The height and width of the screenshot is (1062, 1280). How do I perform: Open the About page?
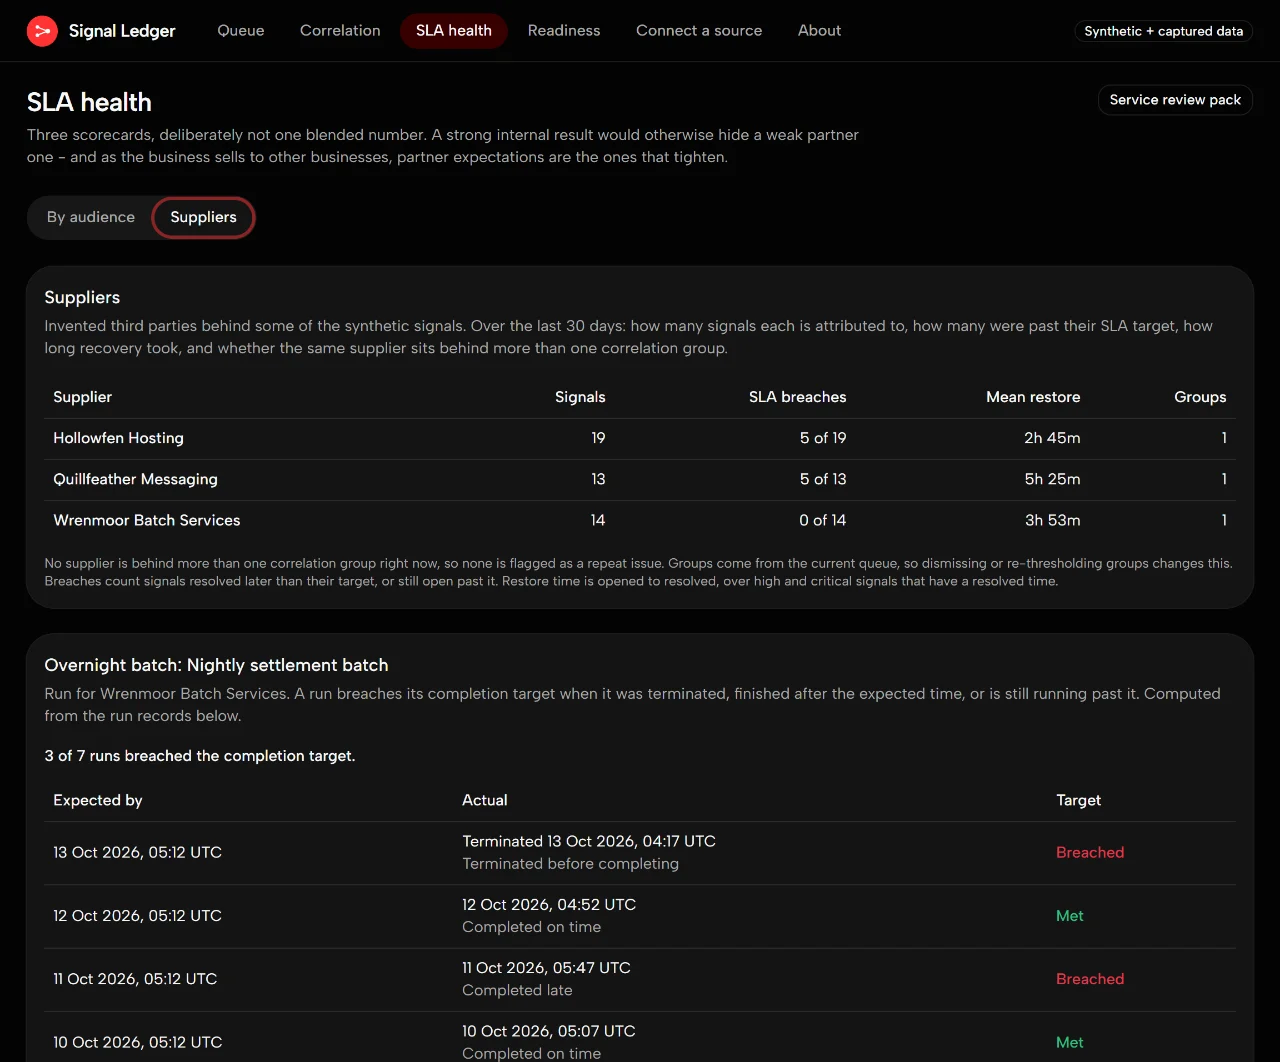pos(819,31)
